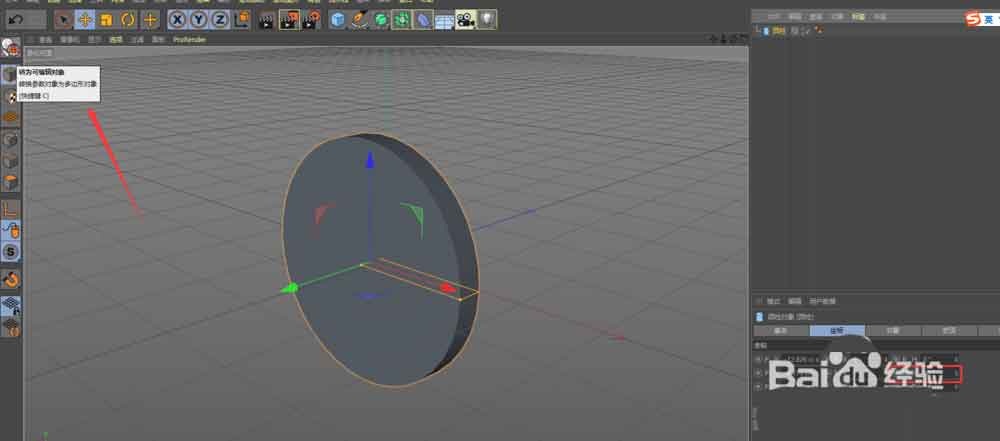1000x441 pixels.
Task: Switch to Edges mode
Action: tap(11, 161)
